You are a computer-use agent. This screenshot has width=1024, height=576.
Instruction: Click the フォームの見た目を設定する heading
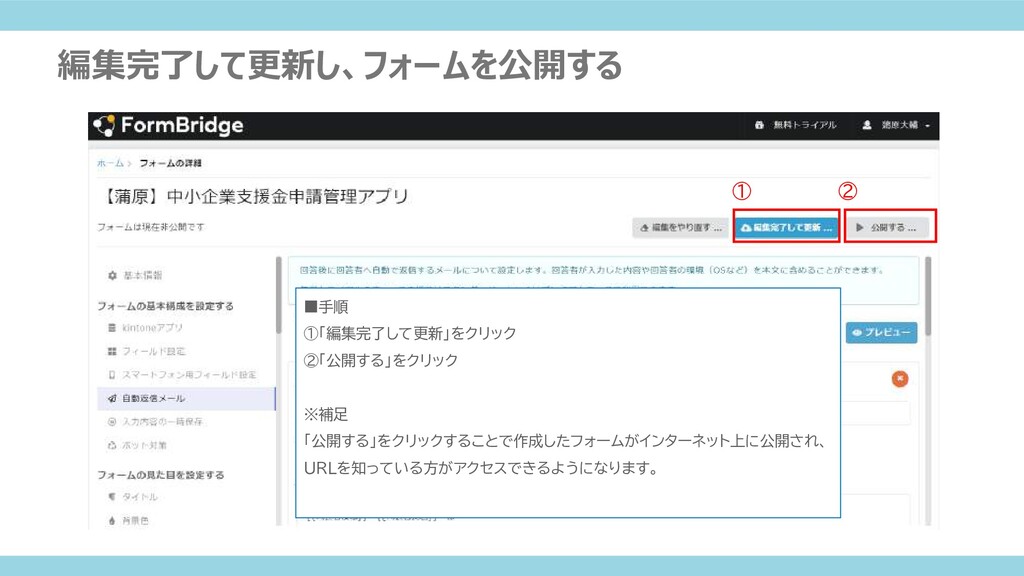(x=161, y=475)
